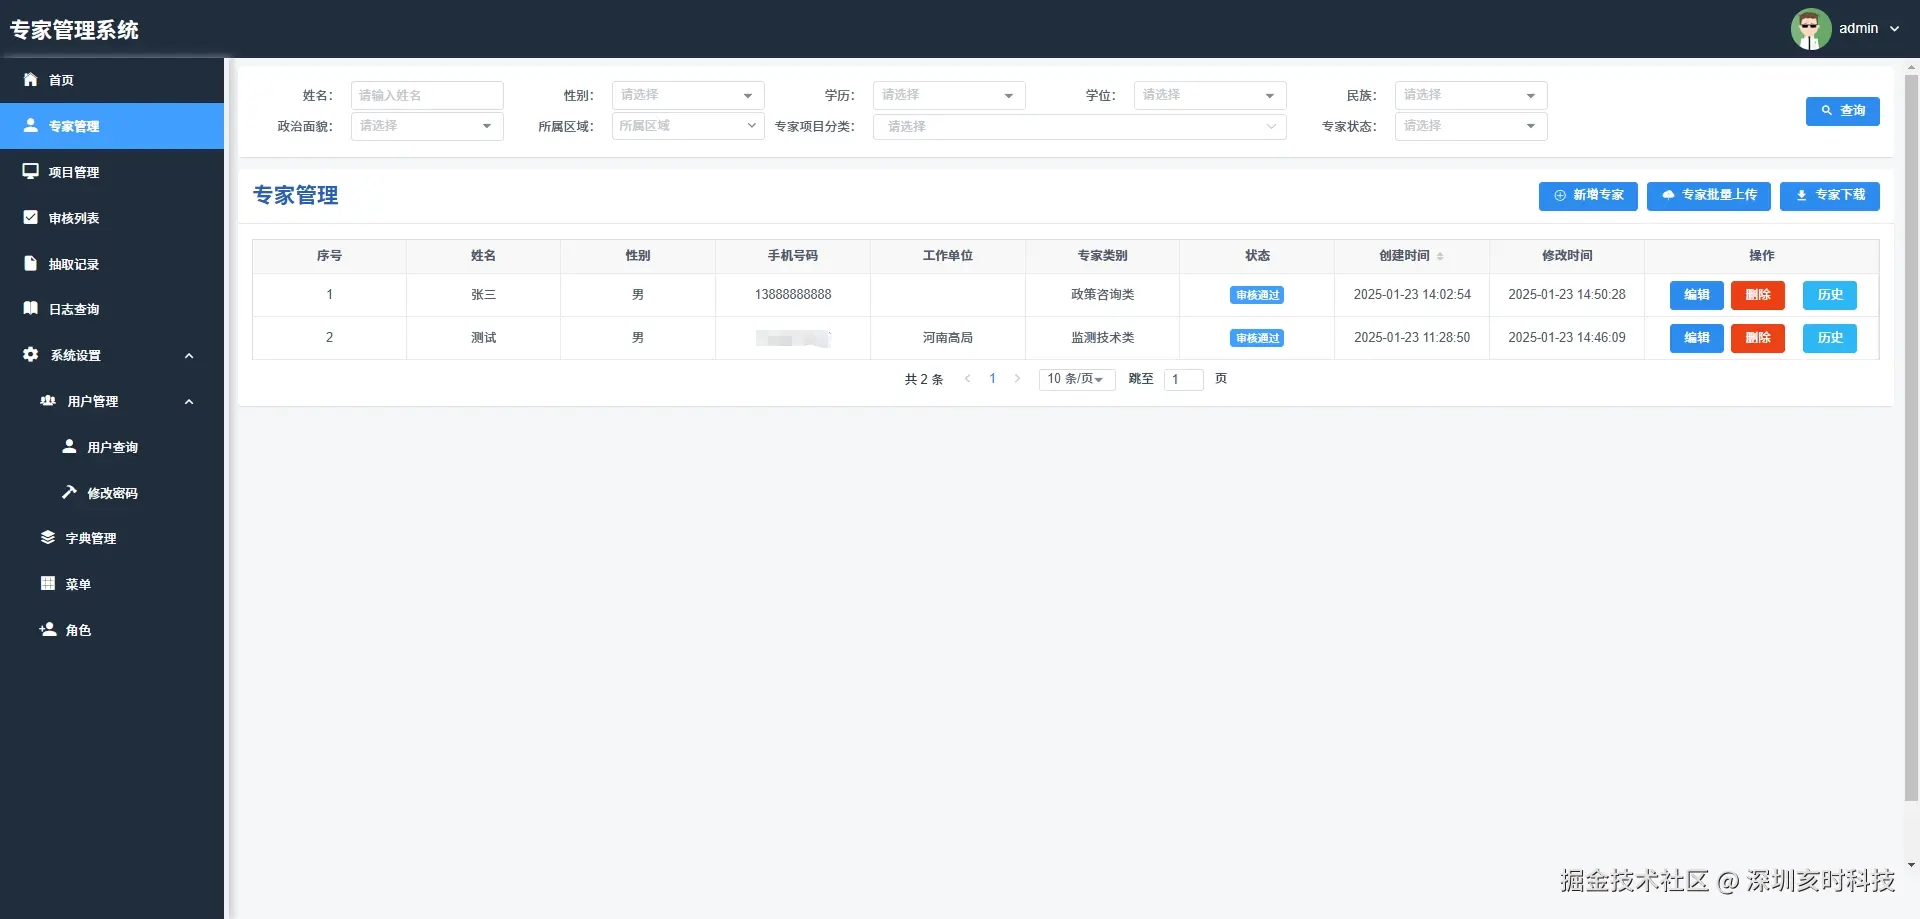The height and width of the screenshot is (919, 1920).
Task: Click phone number 13888888888
Action: 793,295
